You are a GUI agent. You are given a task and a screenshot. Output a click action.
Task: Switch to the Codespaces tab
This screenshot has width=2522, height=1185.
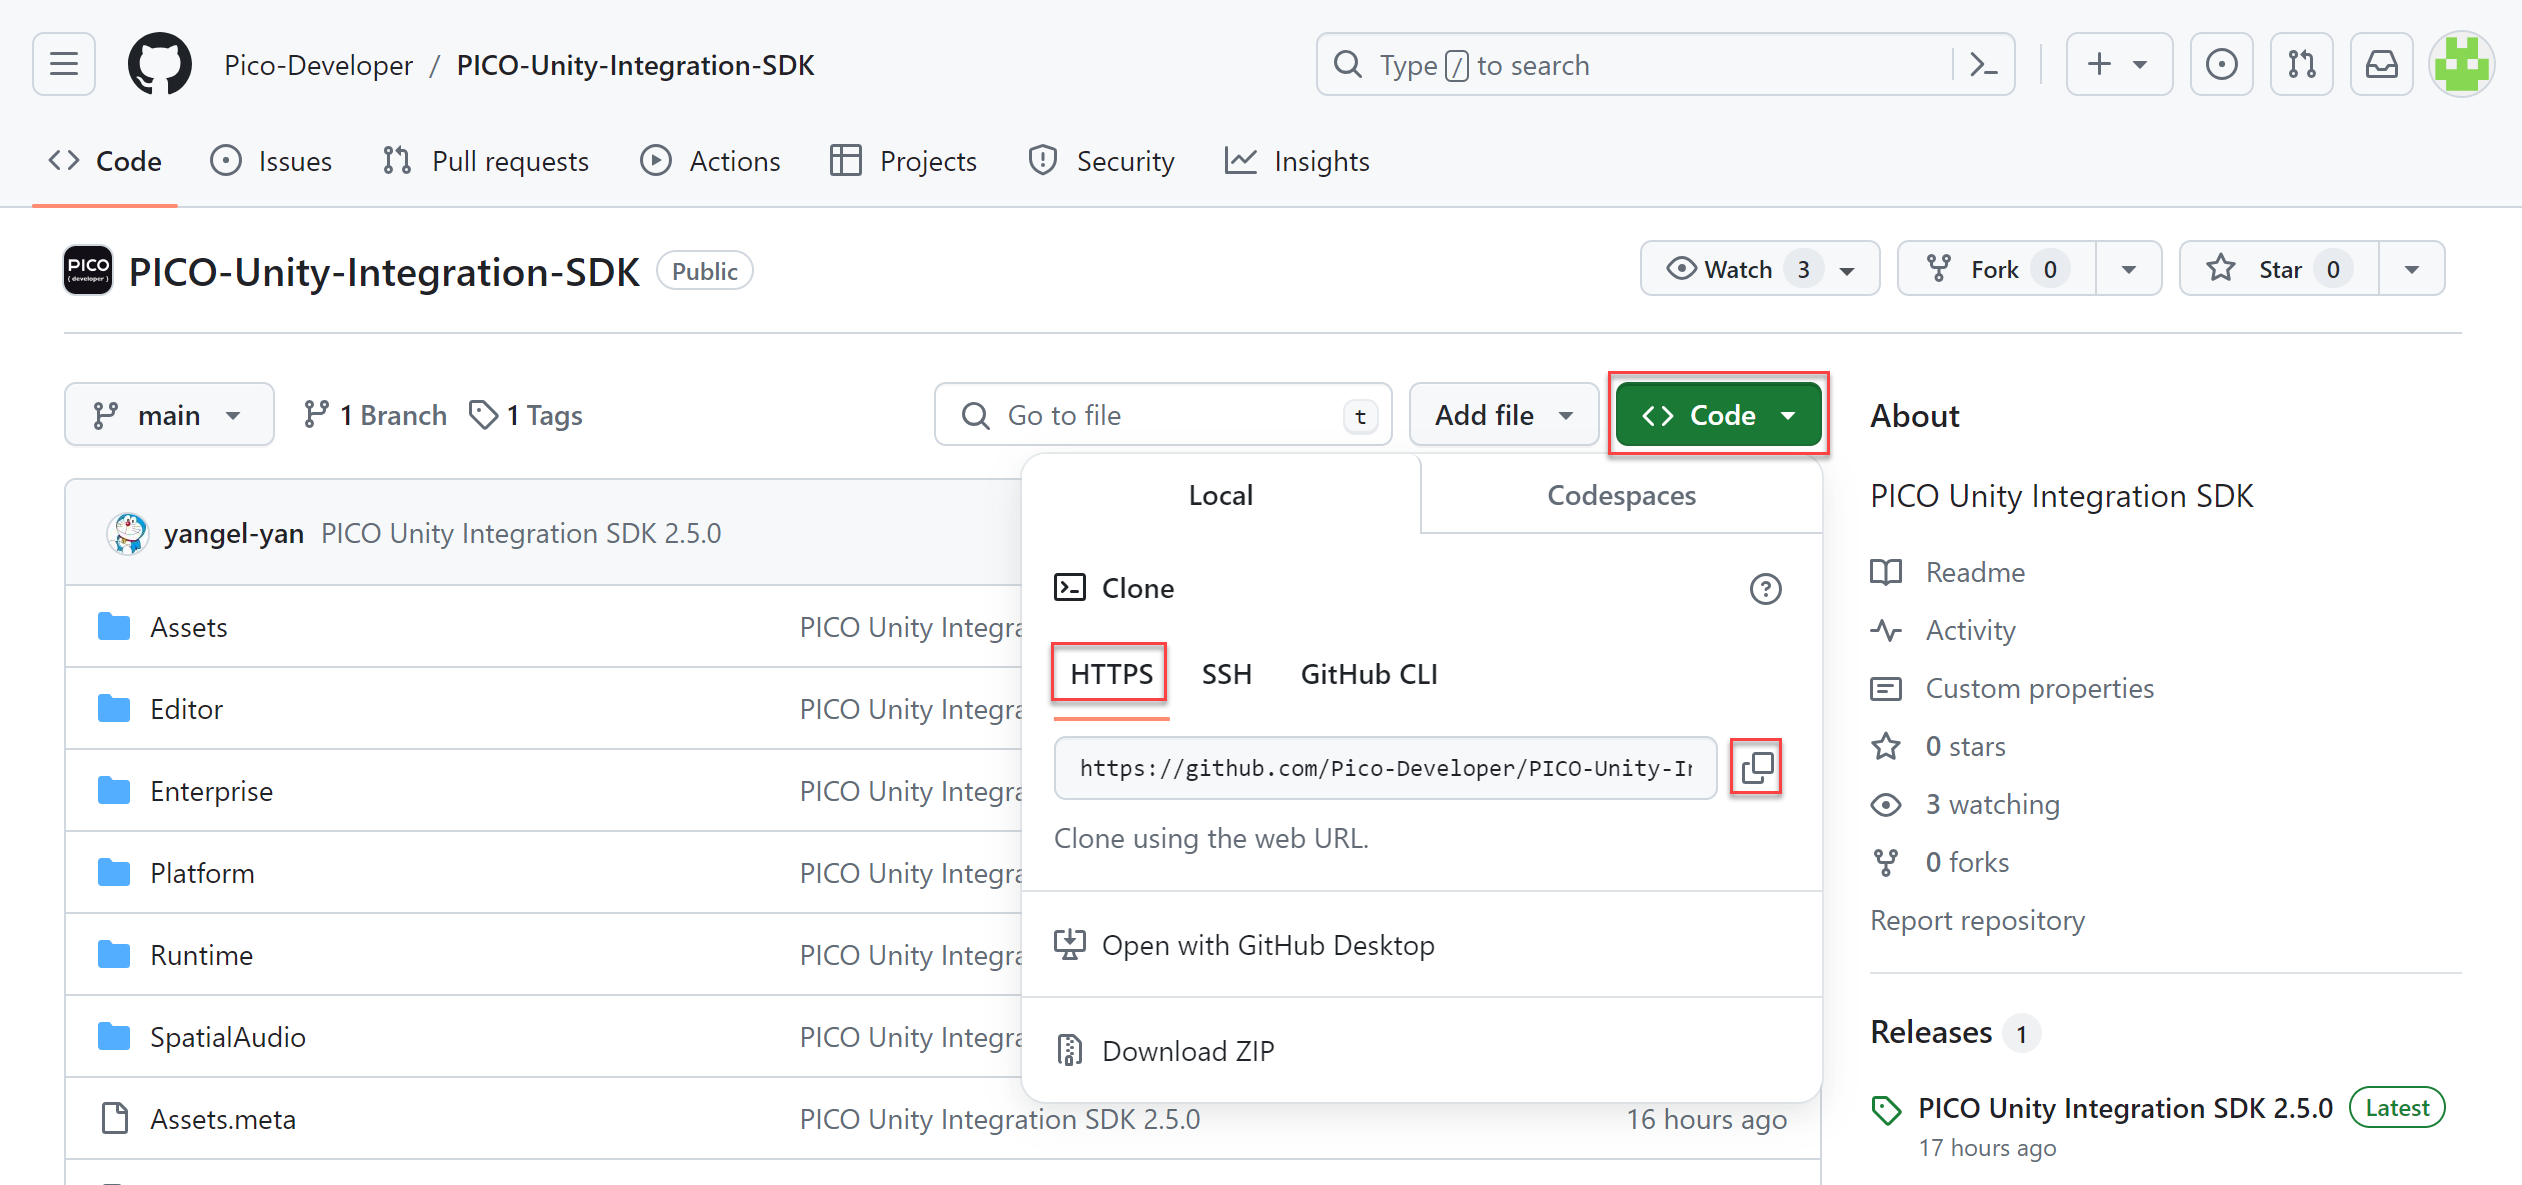[x=1621, y=495]
